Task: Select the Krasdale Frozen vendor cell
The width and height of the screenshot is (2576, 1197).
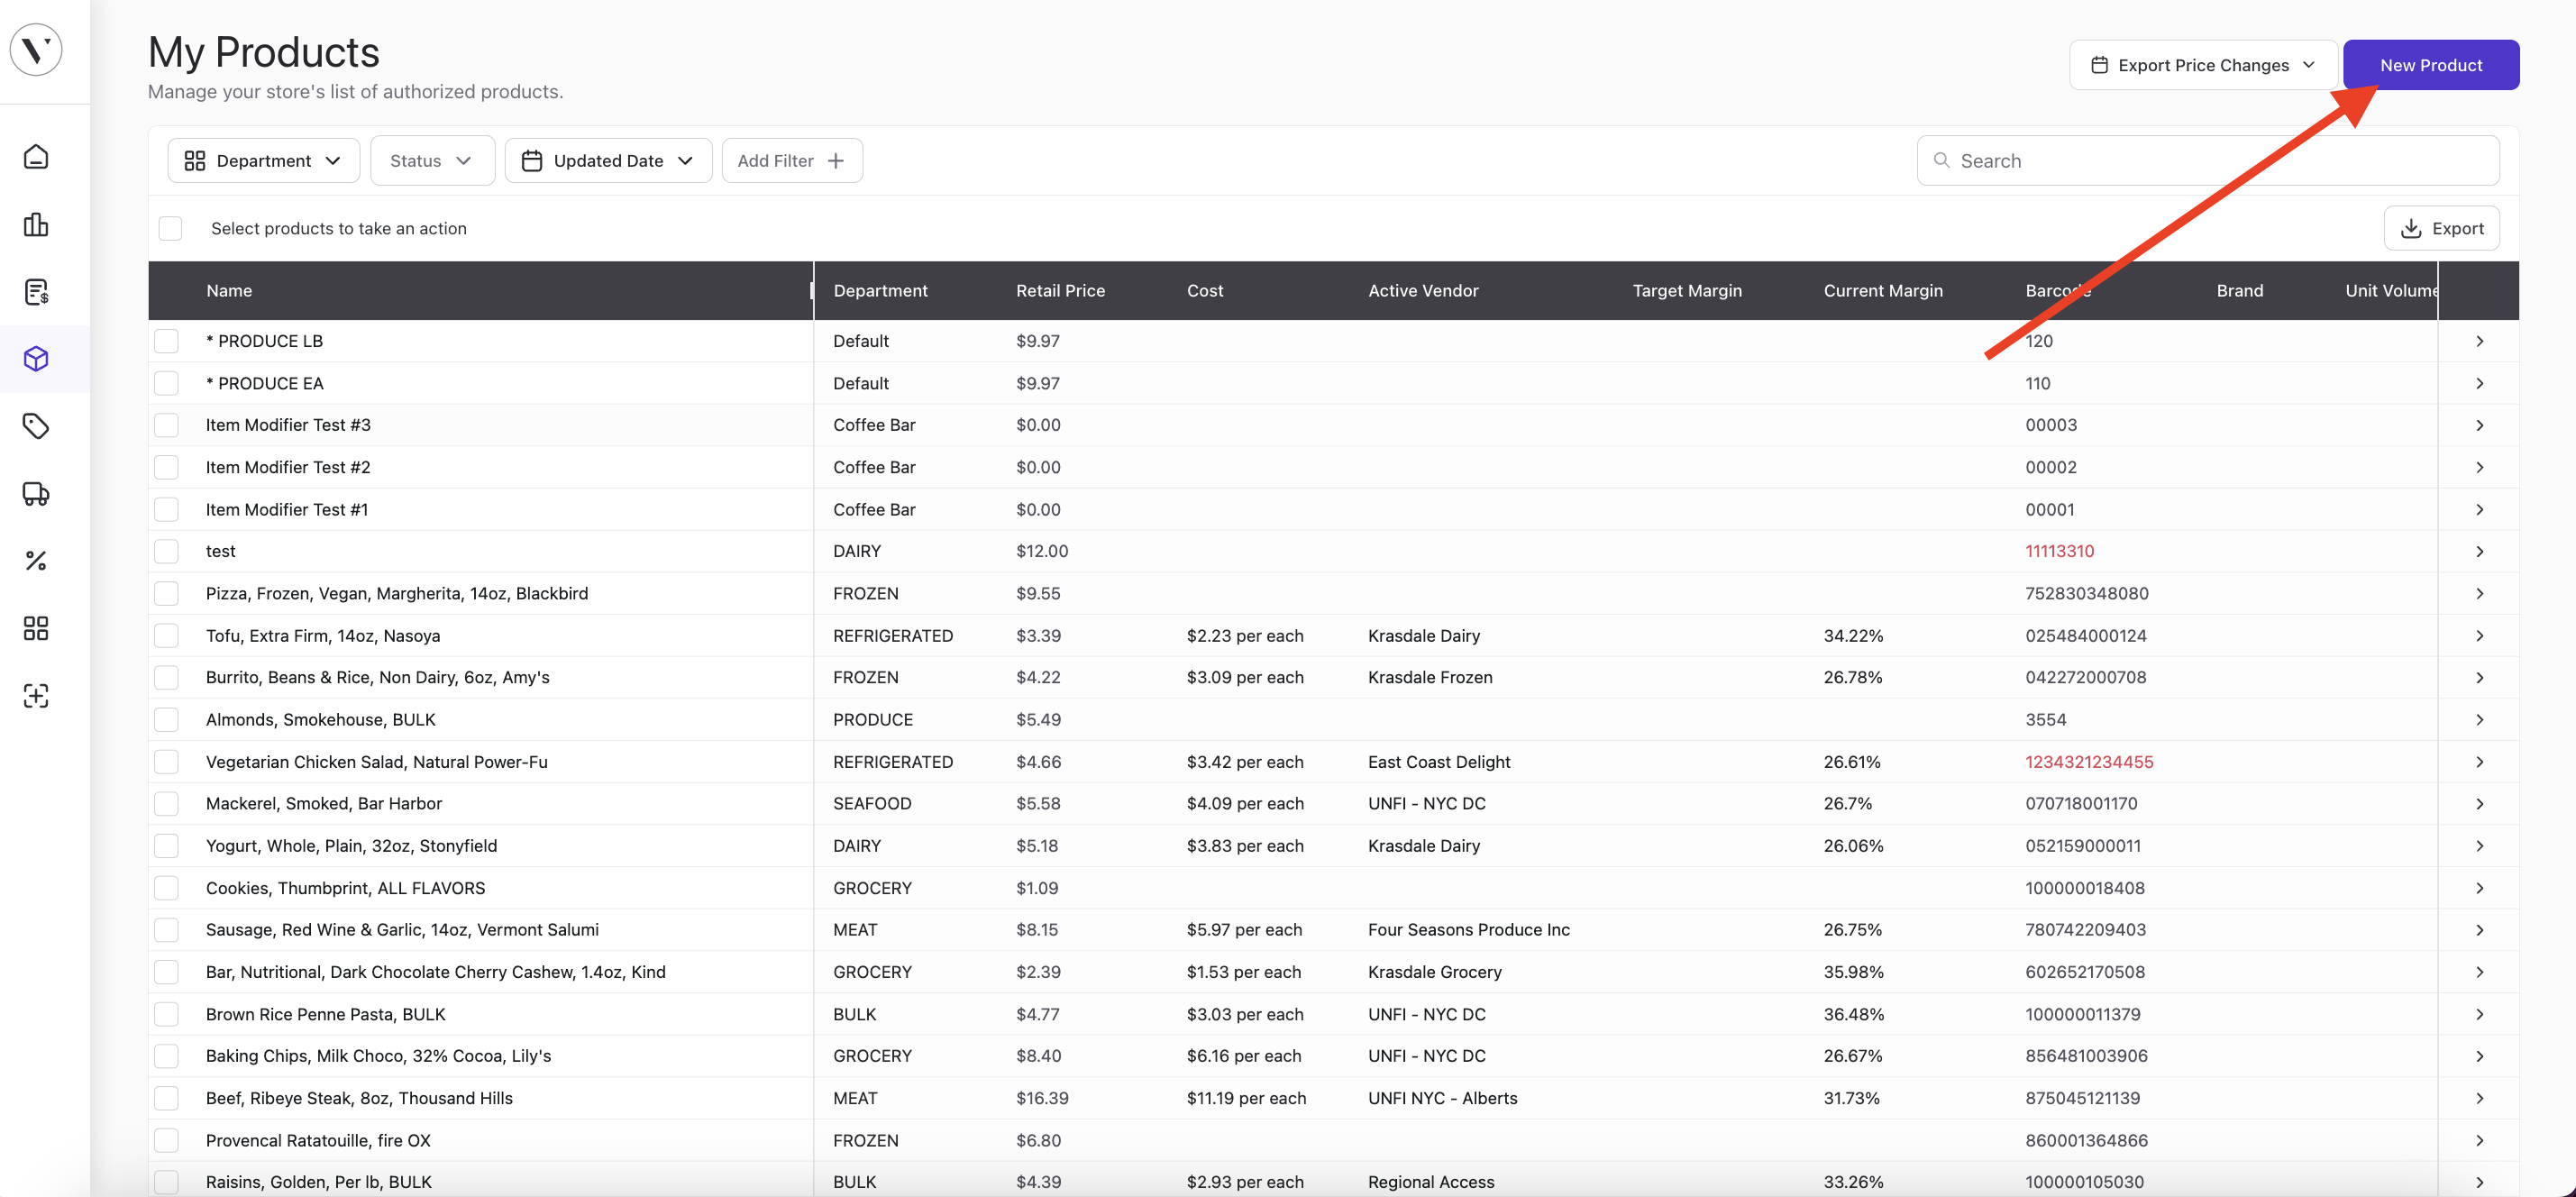Action: pos(1430,677)
